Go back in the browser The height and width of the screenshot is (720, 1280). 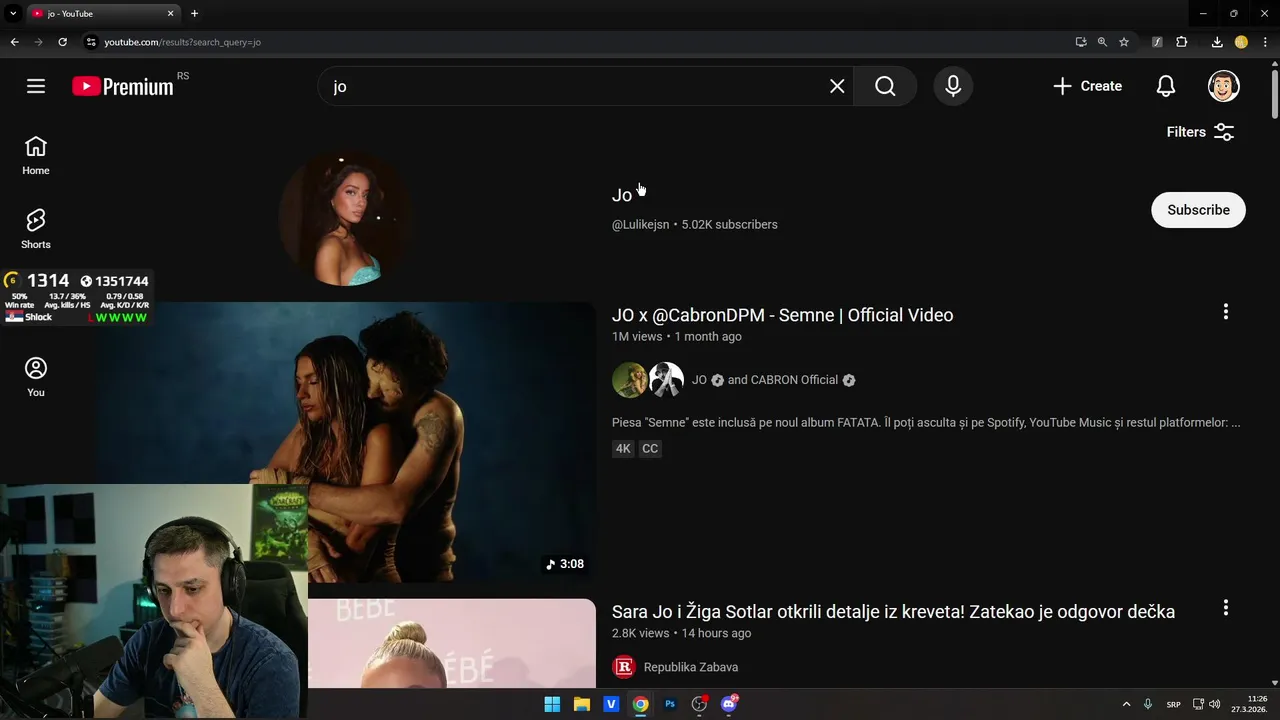tap(14, 42)
